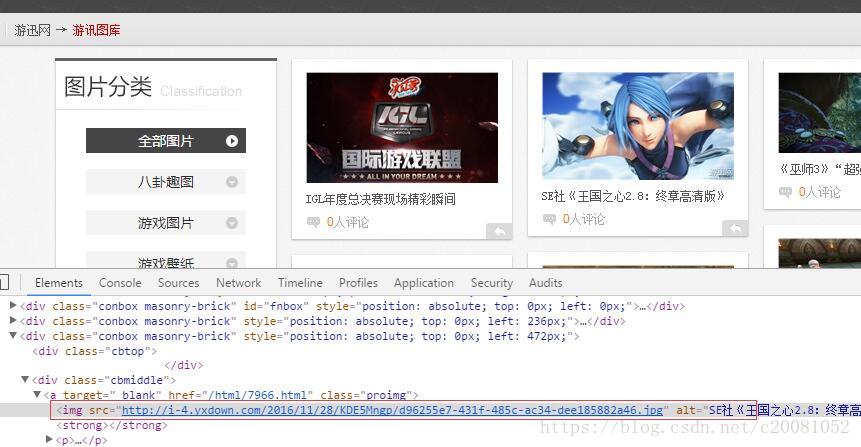Switch to the Network tab
This screenshot has width=861, height=447.
(x=238, y=283)
